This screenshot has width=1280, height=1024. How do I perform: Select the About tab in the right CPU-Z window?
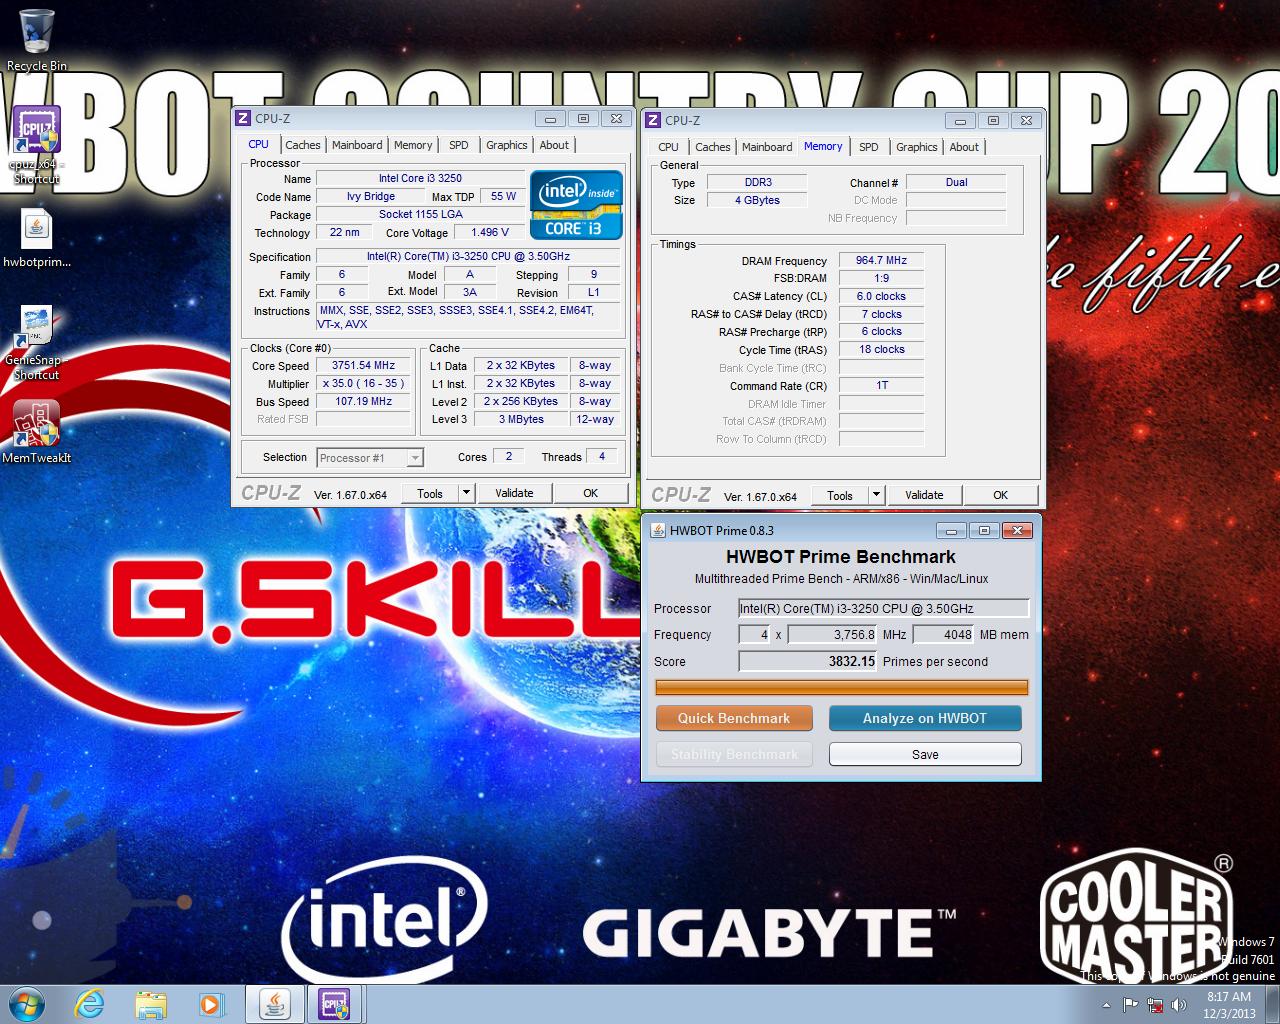(x=964, y=147)
